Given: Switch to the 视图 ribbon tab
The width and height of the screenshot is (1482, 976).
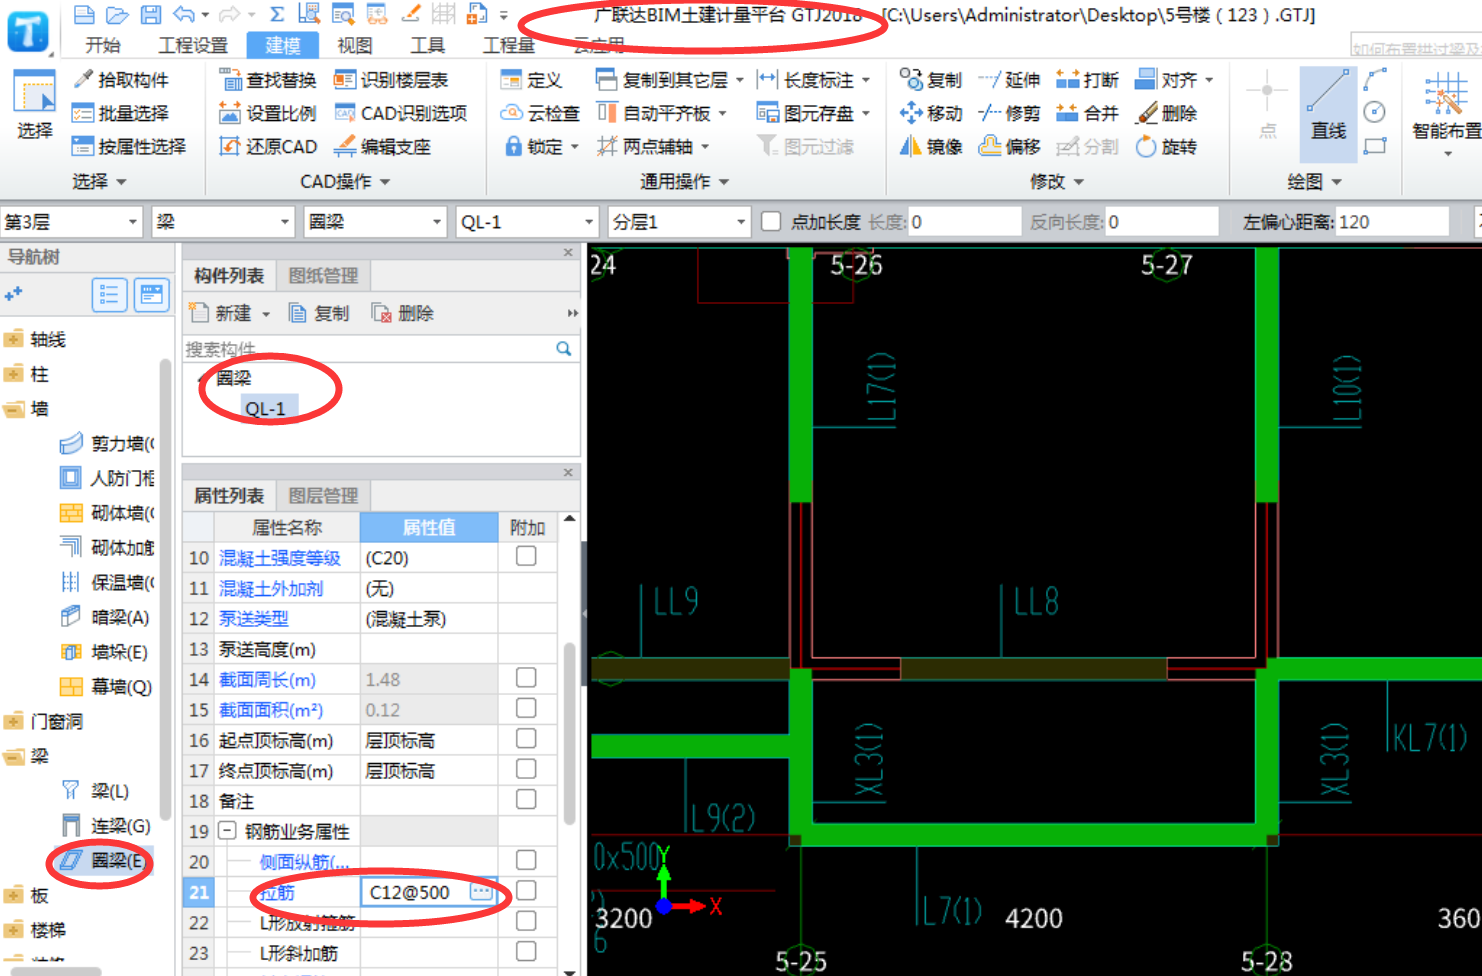Looking at the screenshot, I should (x=354, y=45).
